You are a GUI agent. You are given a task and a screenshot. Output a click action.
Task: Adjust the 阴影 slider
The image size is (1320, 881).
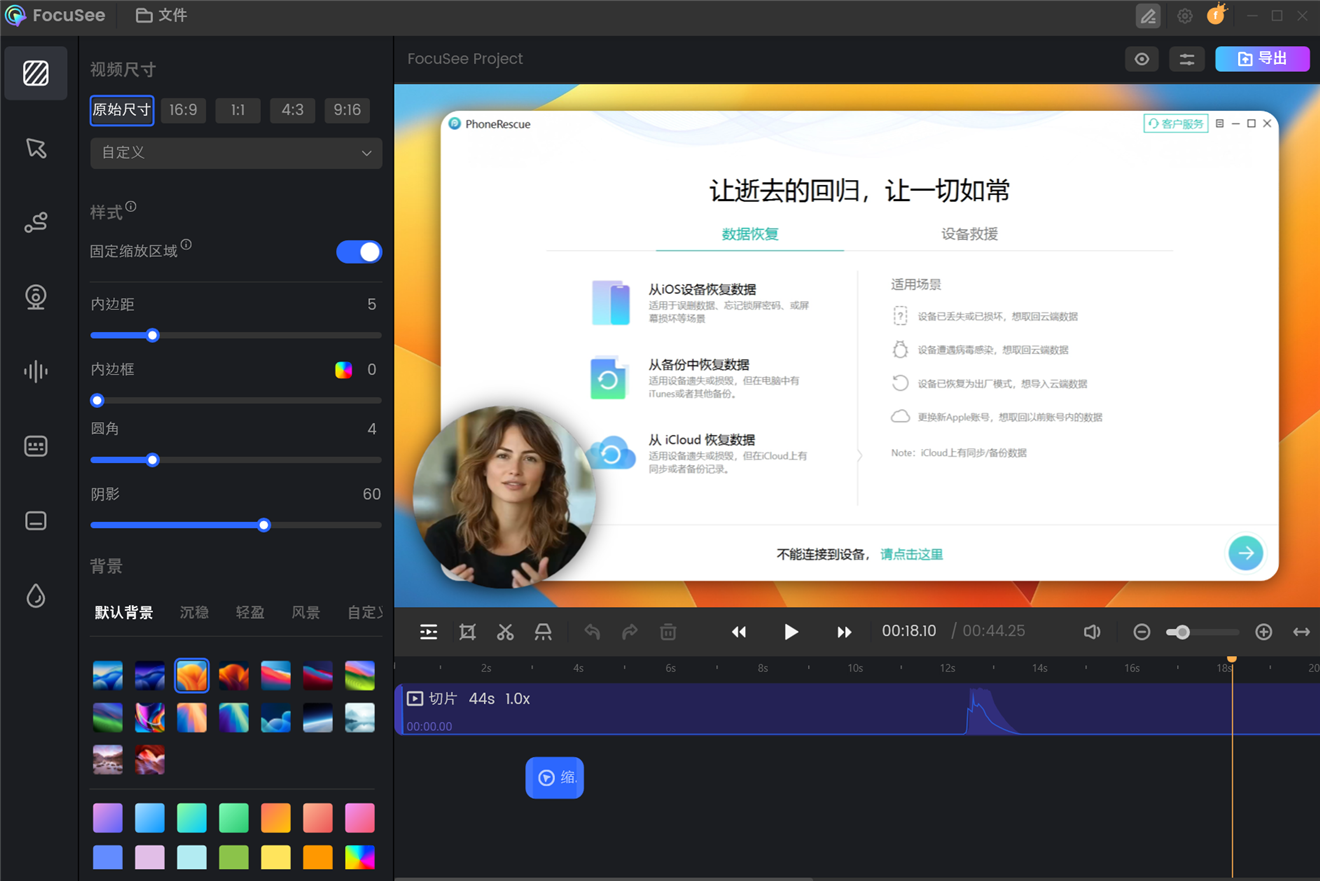[236, 525]
